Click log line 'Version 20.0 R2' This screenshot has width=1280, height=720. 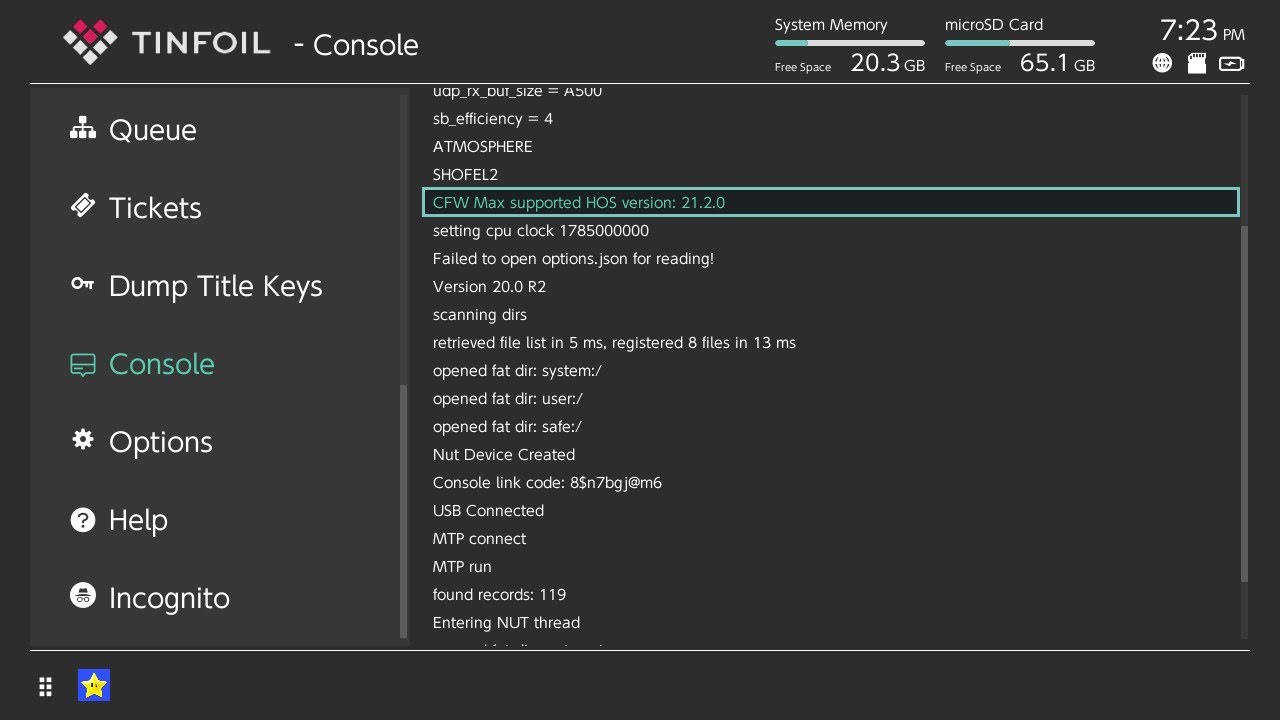pyautogui.click(x=489, y=286)
